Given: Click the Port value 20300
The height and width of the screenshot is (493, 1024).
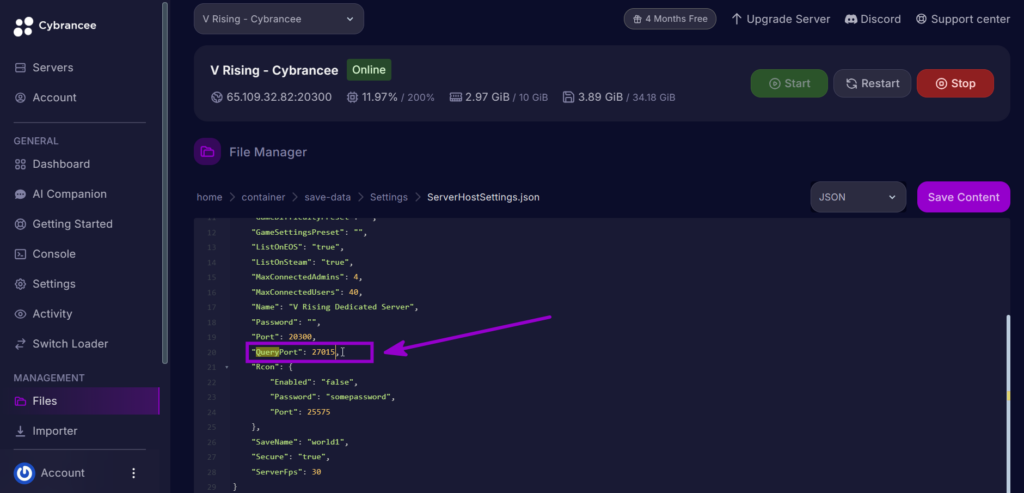Looking at the screenshot, I should click(x=299, y=338).
